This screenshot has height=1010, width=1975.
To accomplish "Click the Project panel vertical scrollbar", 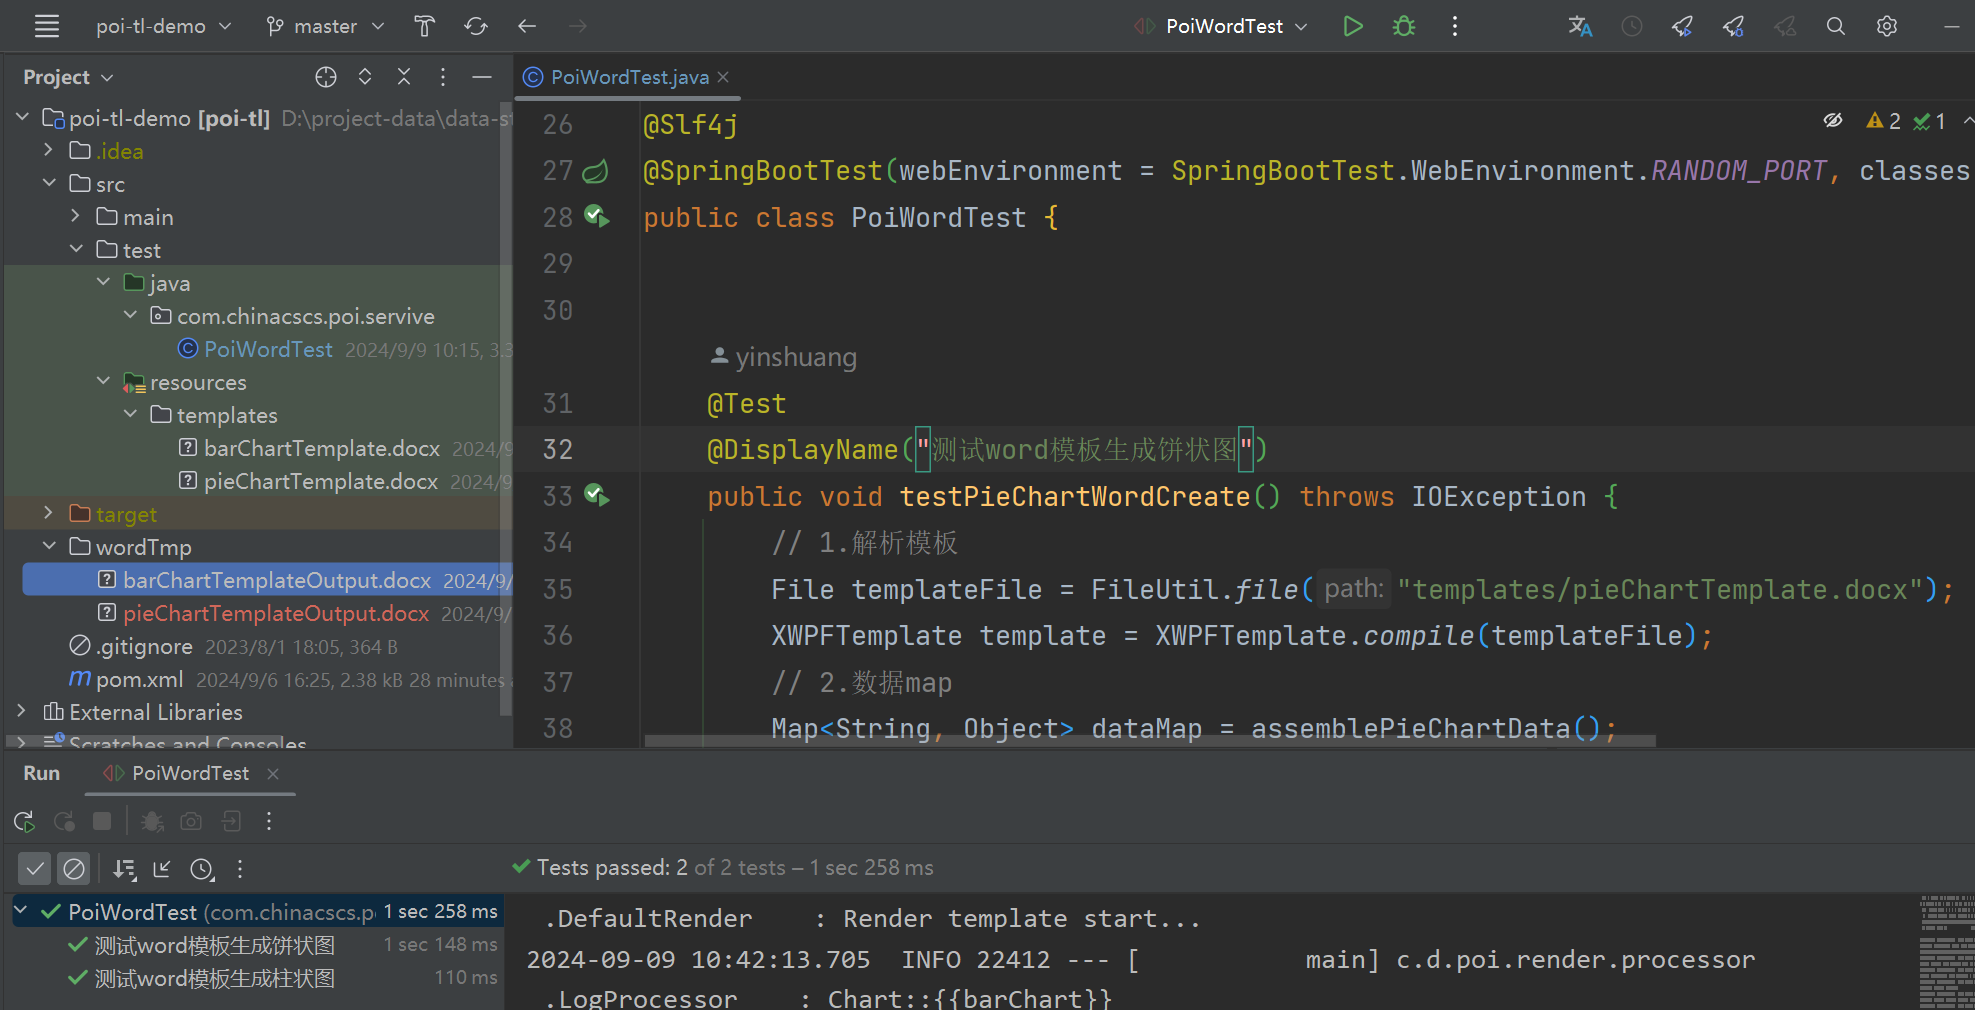I will 506,410.
